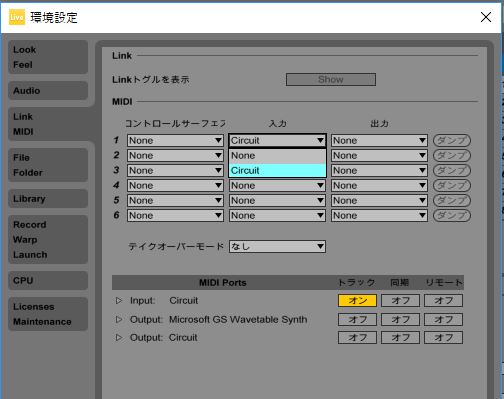Viewport: 504px width, 399px height.
Task: Expand the Output Circuit port entry
Action: (119, 337)
